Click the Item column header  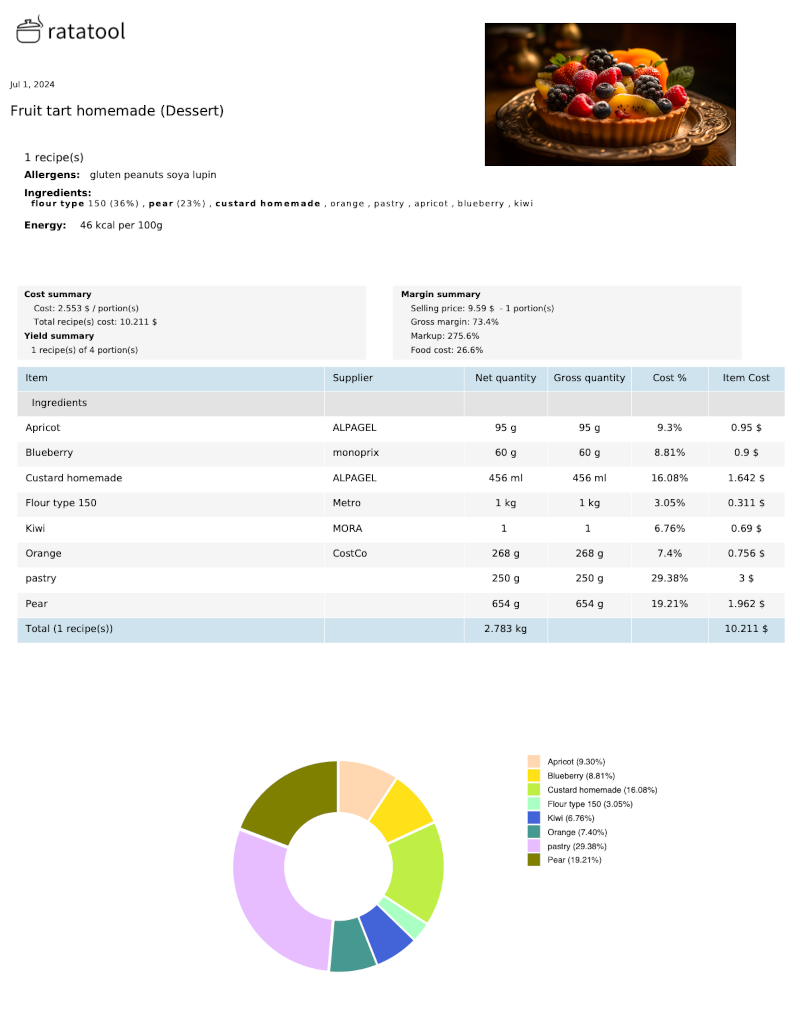click(36, 377)
